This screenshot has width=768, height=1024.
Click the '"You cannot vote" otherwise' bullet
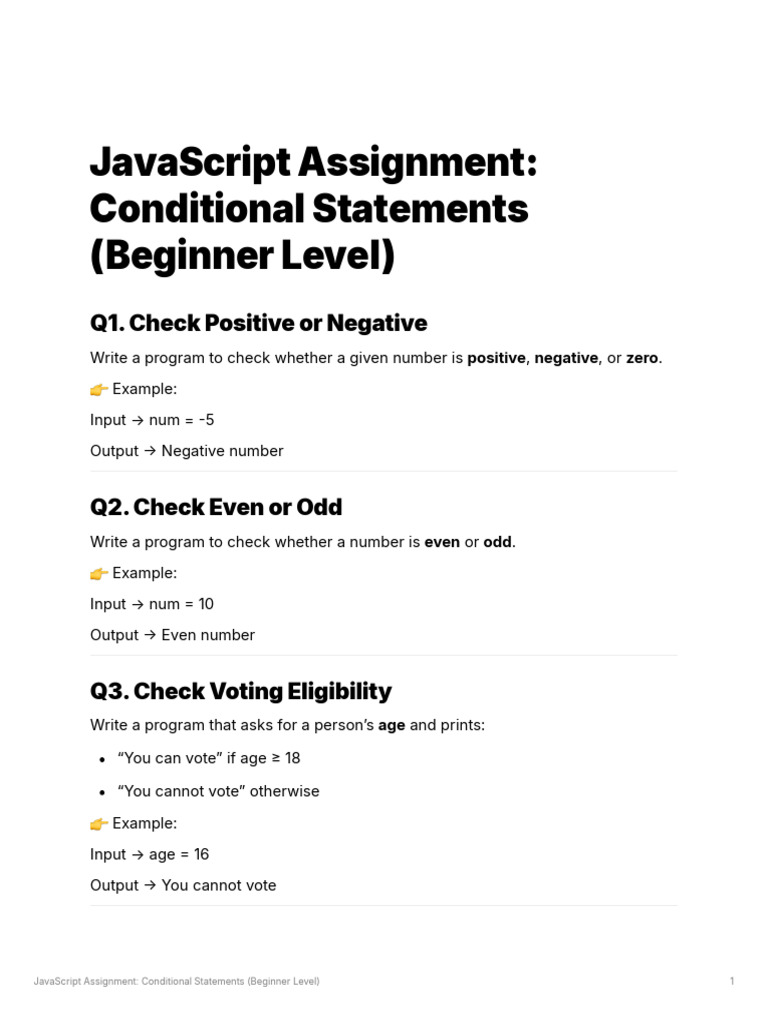coord(218,791)
